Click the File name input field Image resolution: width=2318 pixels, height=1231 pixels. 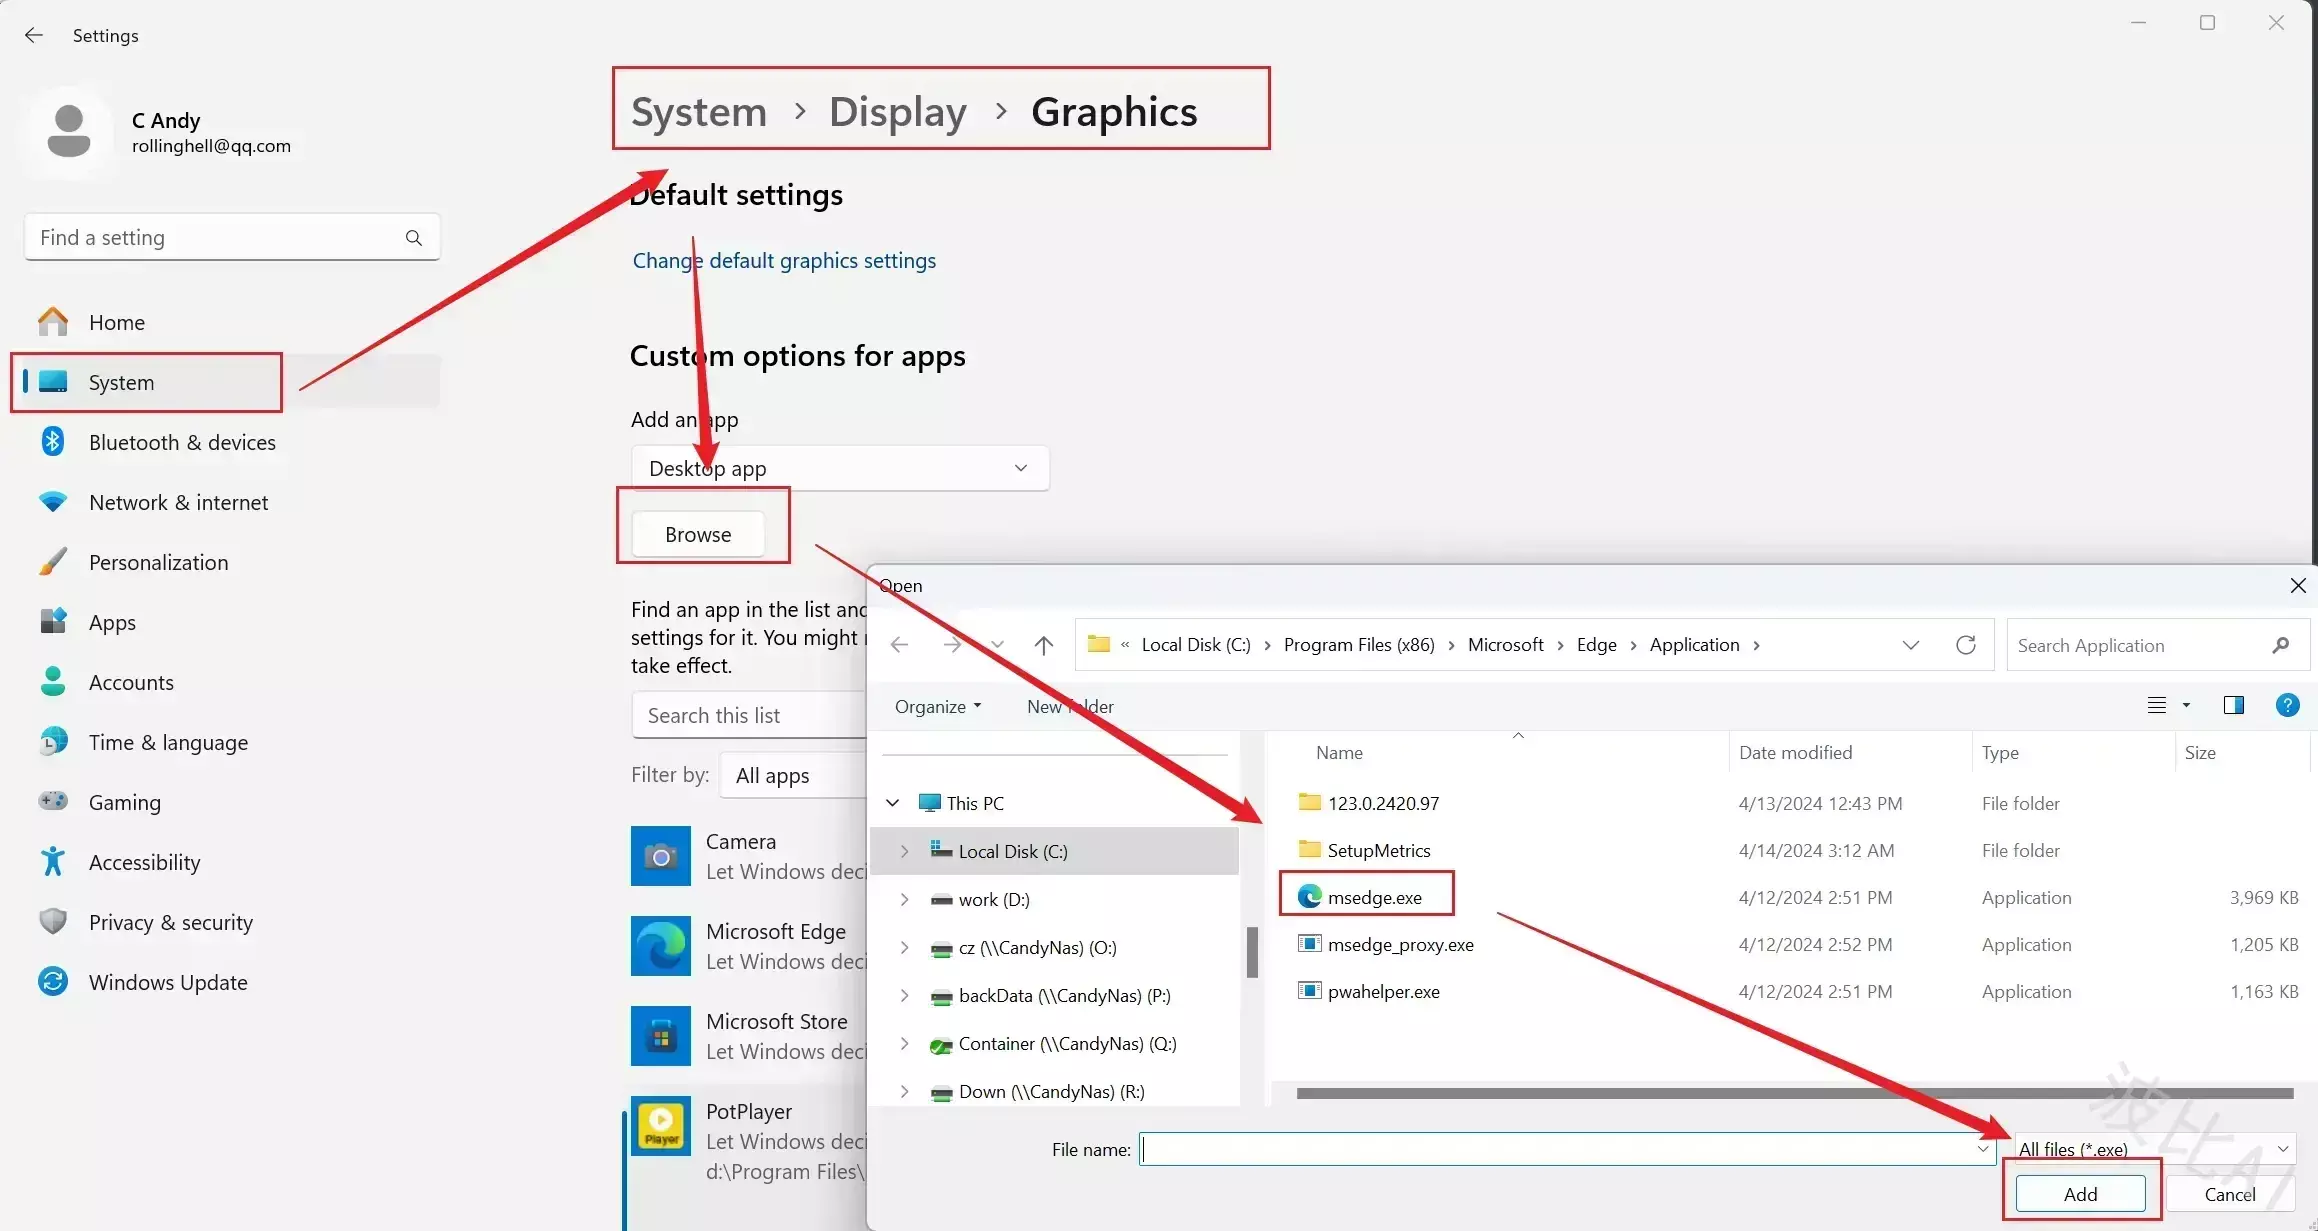pyautogui.click(x=1567, y=1149)
